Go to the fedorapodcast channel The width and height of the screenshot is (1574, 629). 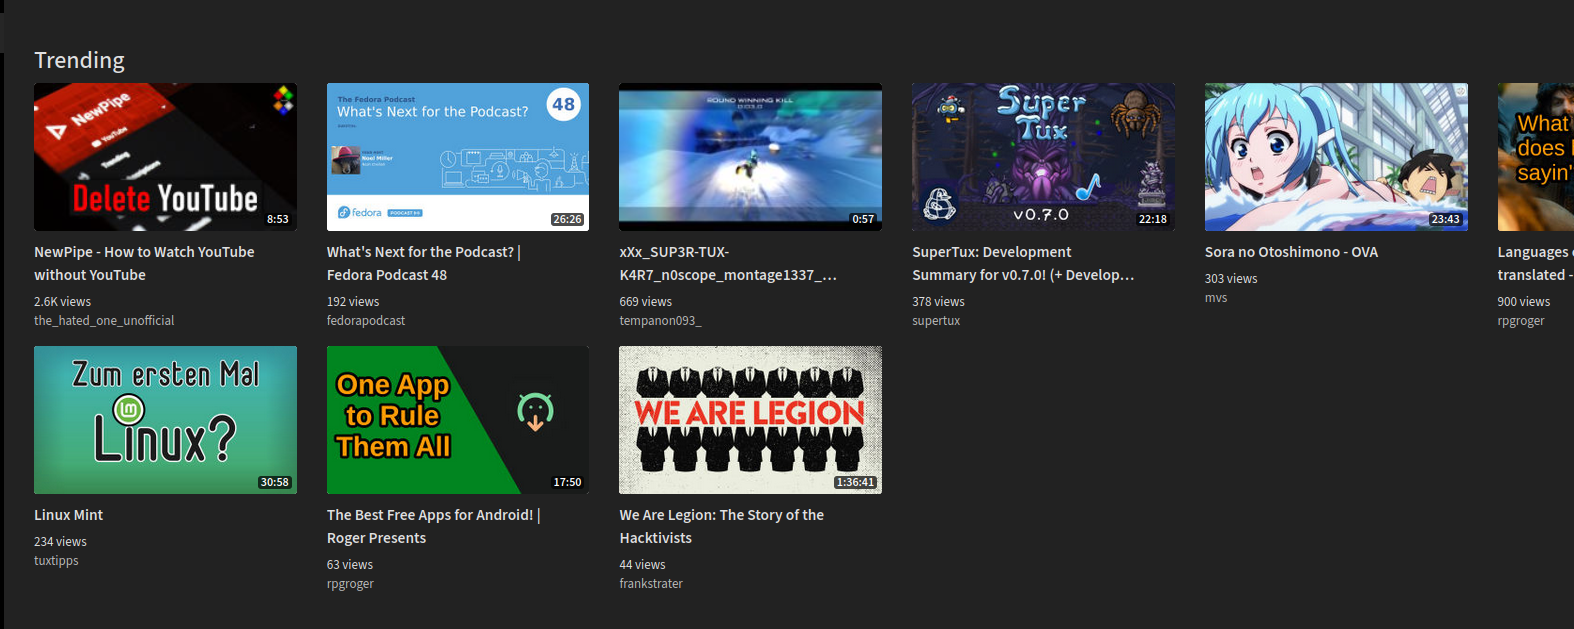366,321
